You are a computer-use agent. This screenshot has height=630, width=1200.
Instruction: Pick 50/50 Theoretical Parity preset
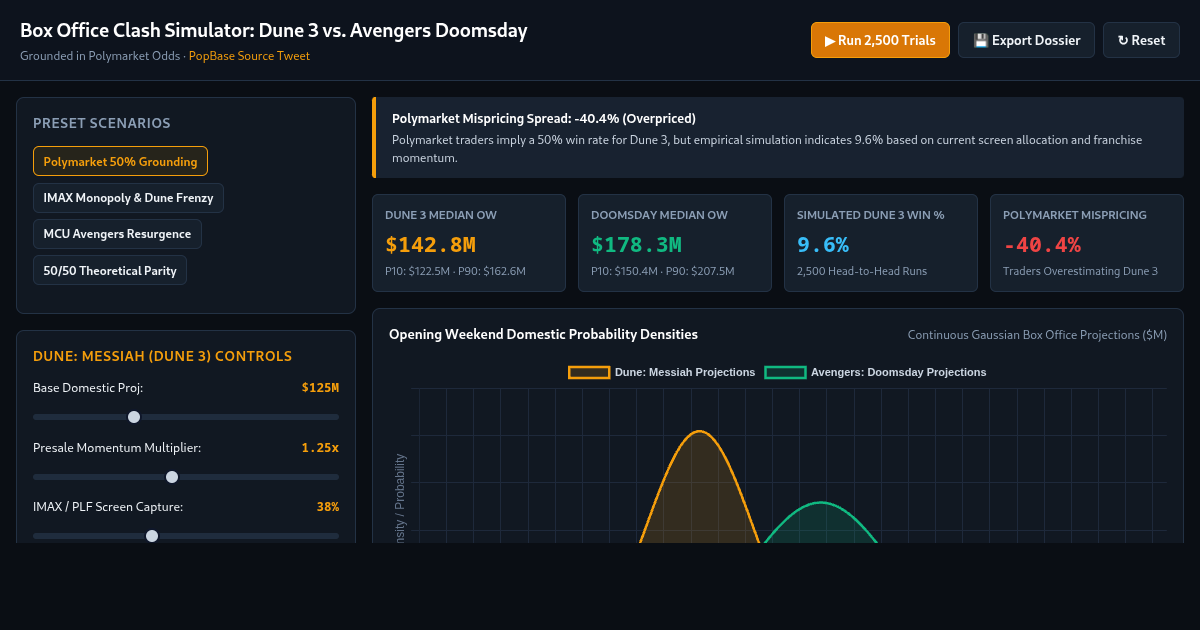[x=110, y=270]
